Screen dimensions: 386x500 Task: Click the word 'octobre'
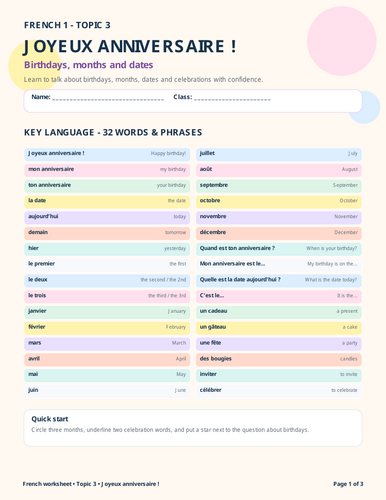210,201
